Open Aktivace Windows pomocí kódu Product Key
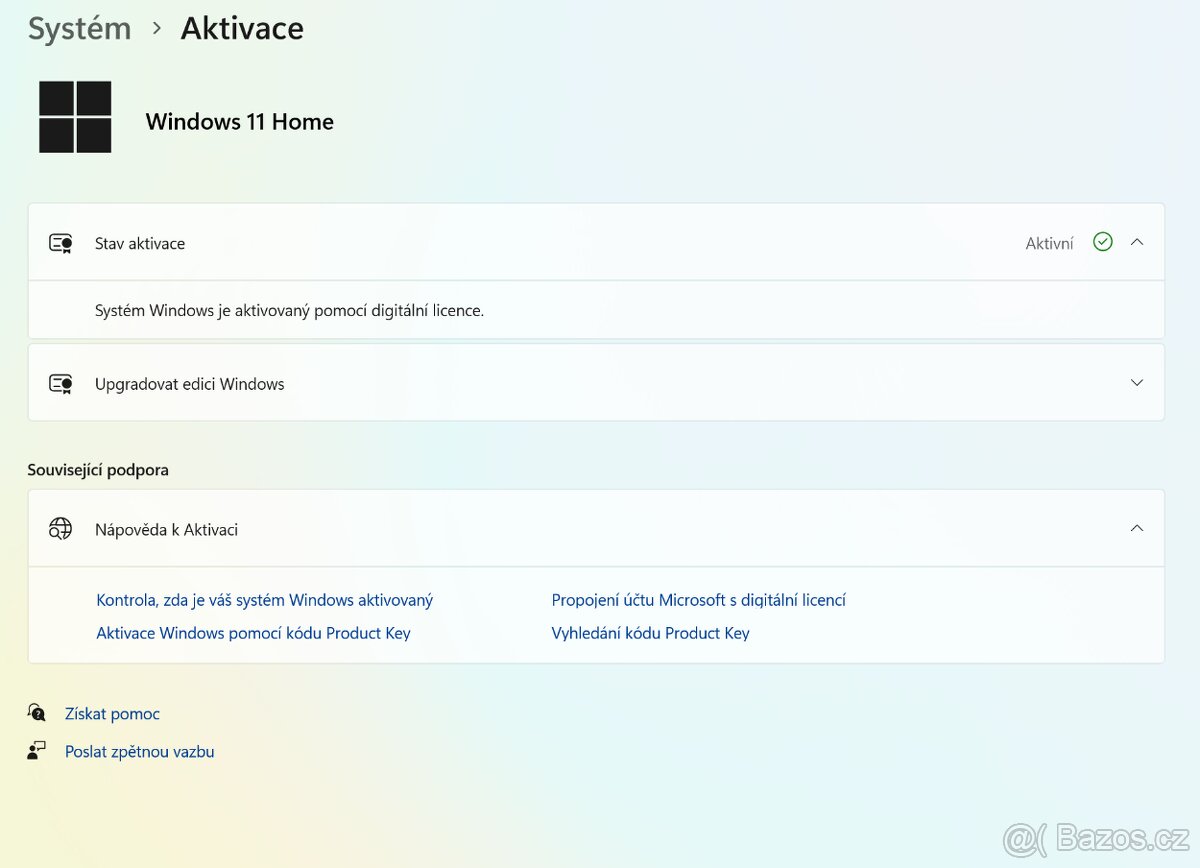 tap(253, 633)
